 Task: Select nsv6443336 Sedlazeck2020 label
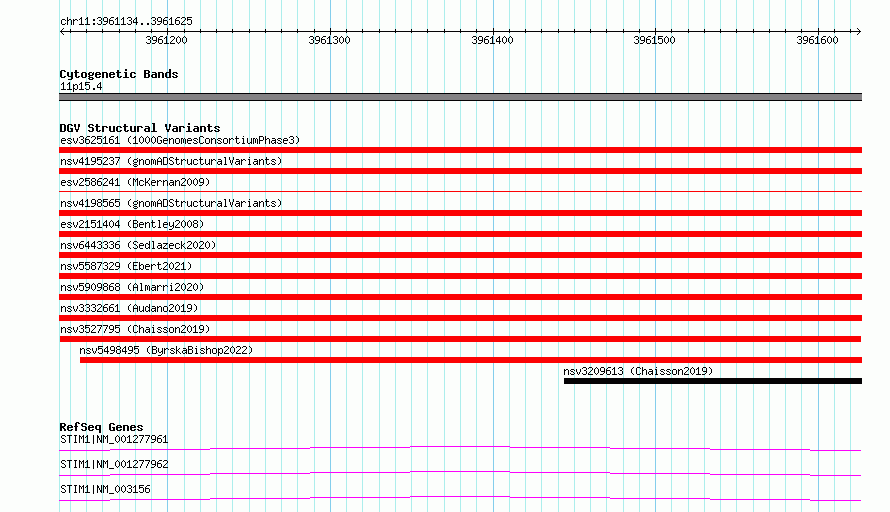[138, 245]
